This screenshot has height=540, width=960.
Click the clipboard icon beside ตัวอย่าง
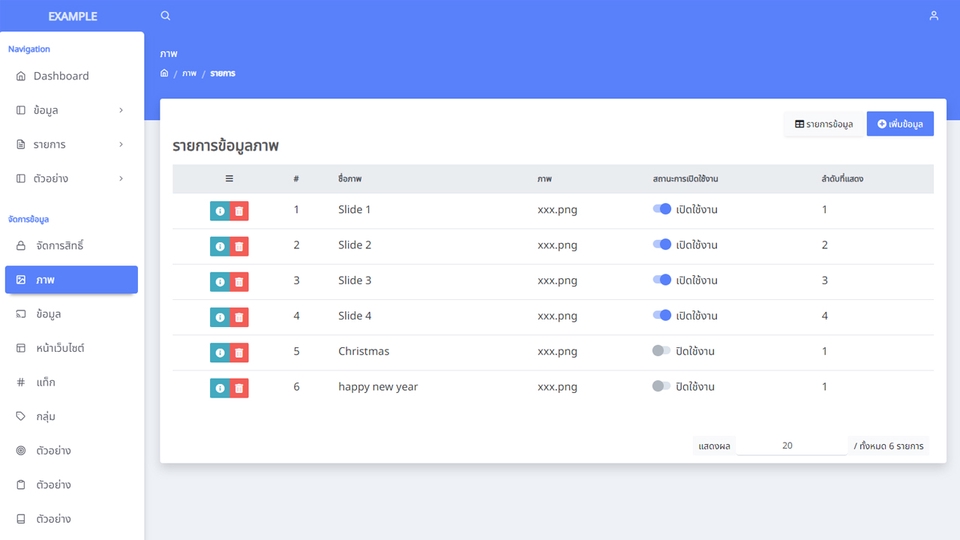21,485
